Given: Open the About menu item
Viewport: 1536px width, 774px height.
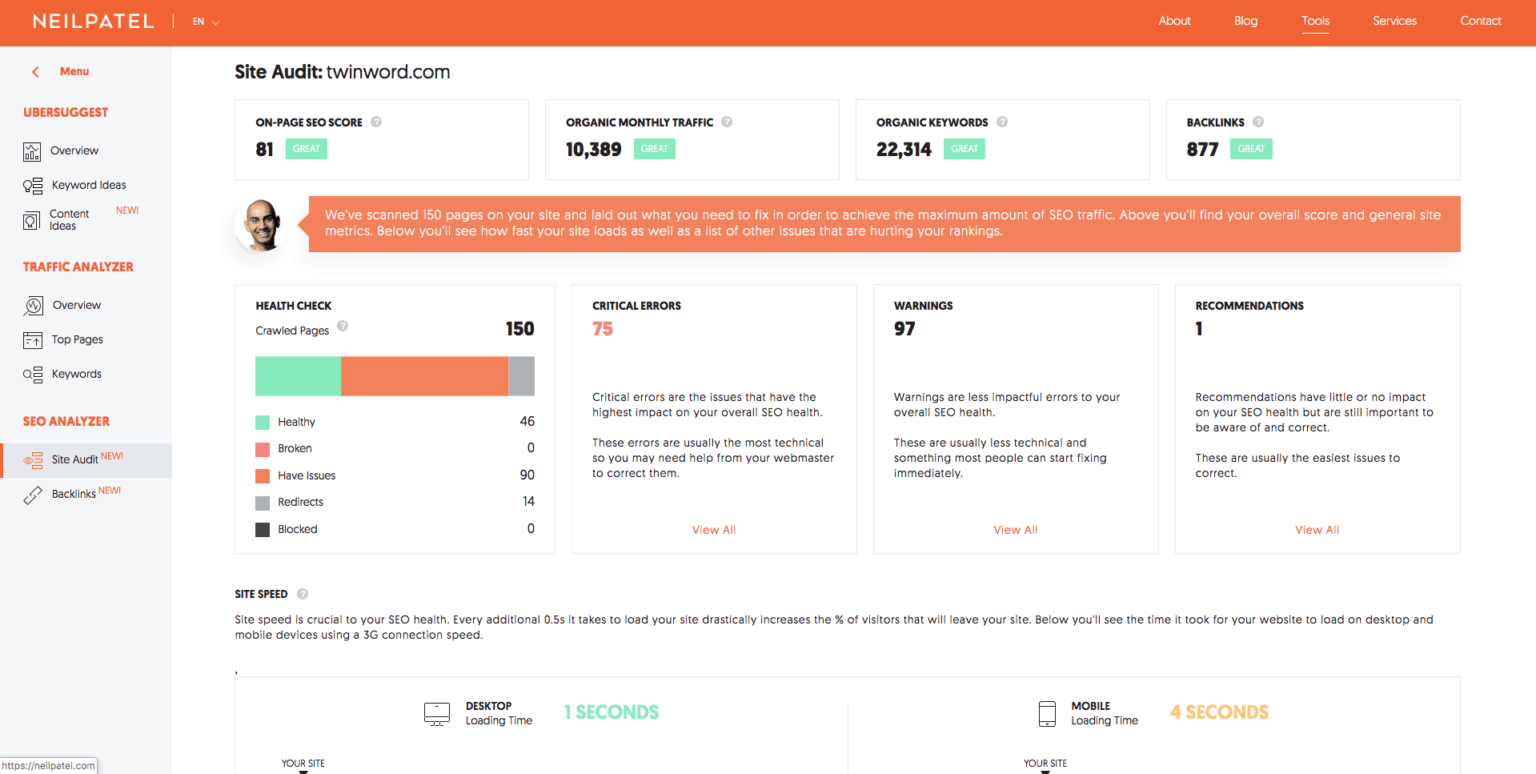Looking at the screenshot, I should (1175, 21).
